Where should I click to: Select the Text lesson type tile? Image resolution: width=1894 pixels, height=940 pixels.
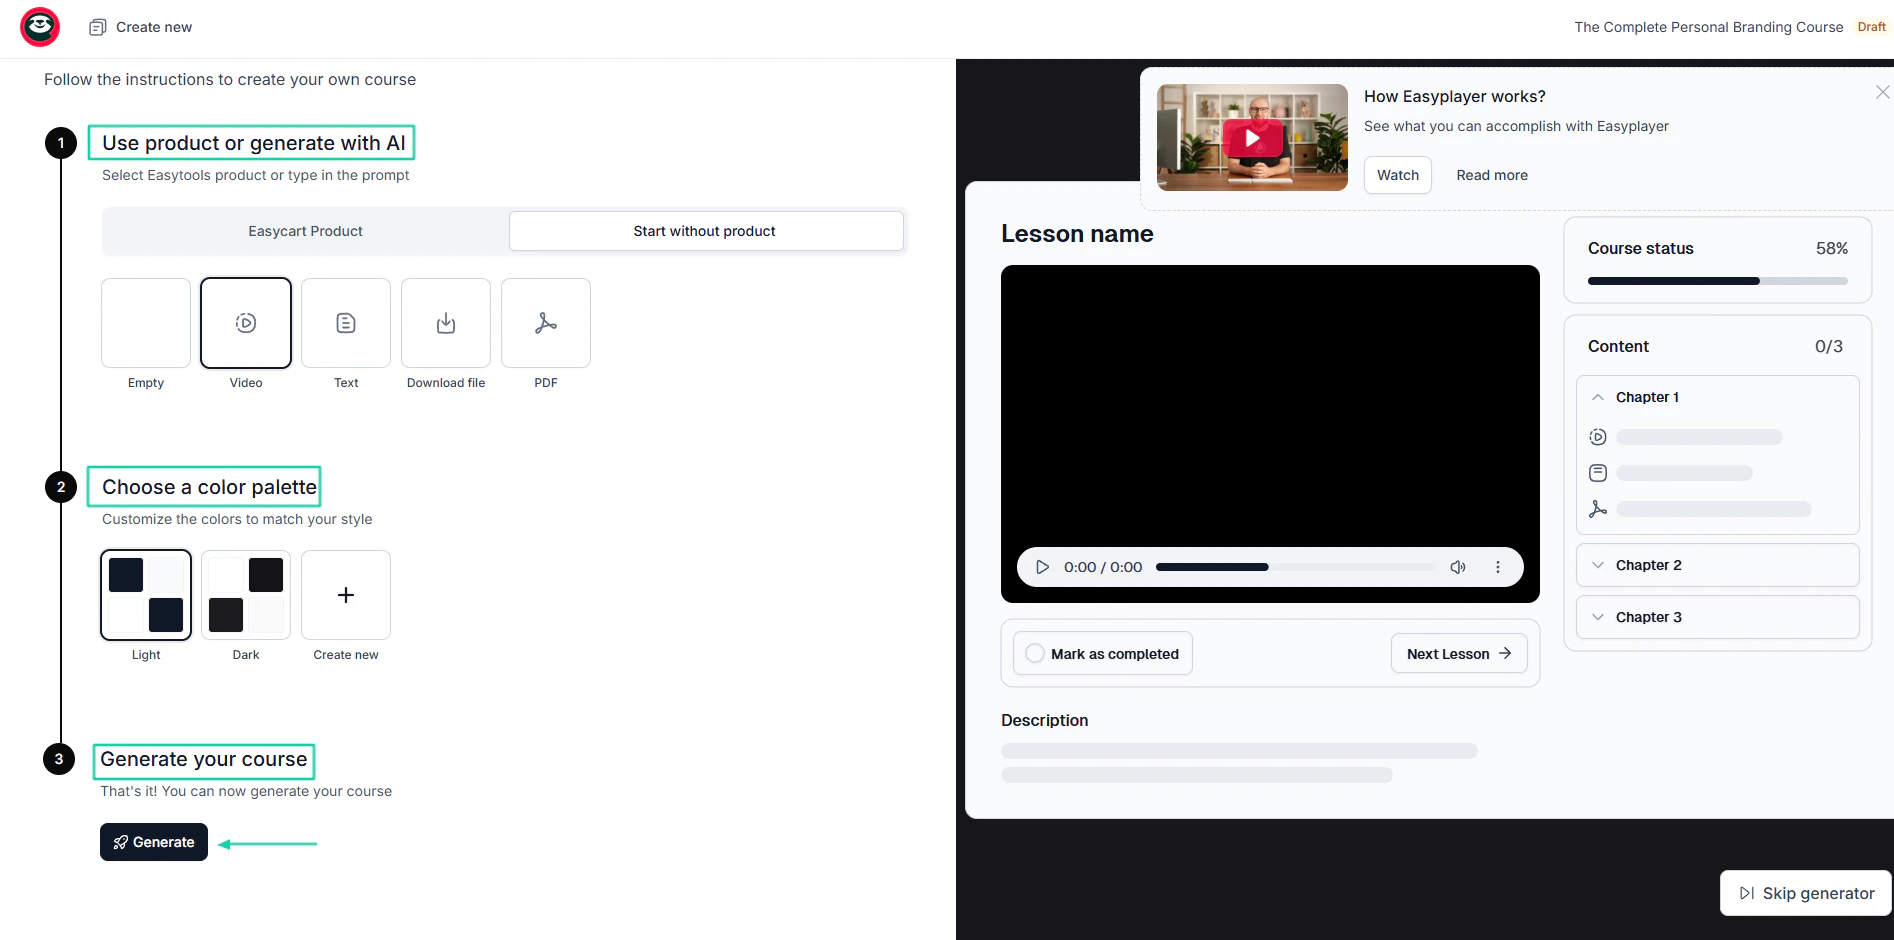tap(346, 323)
